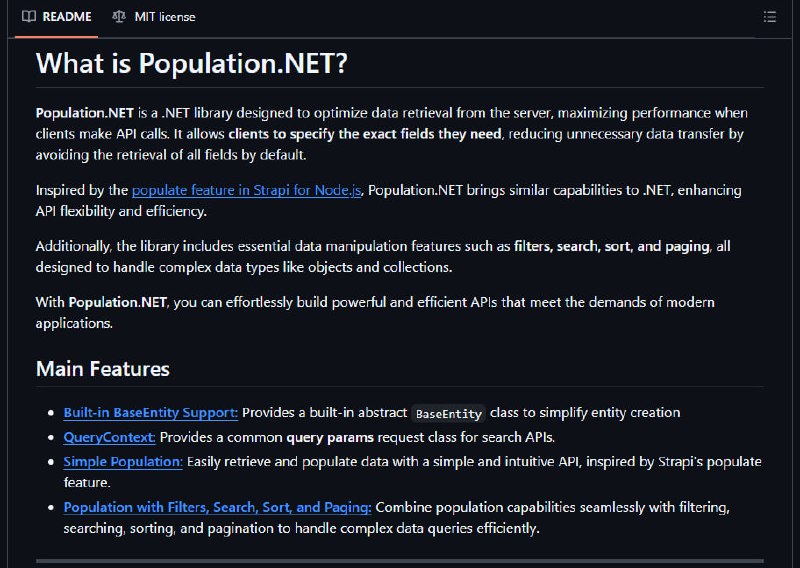Open populate feature in Strapi link
The width and height of the screenshot is (800, 568).
(246, 190)
